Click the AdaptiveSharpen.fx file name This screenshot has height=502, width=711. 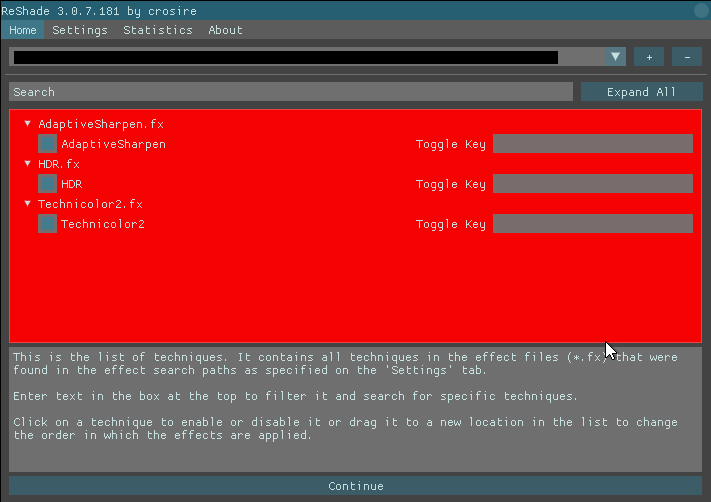101,124
